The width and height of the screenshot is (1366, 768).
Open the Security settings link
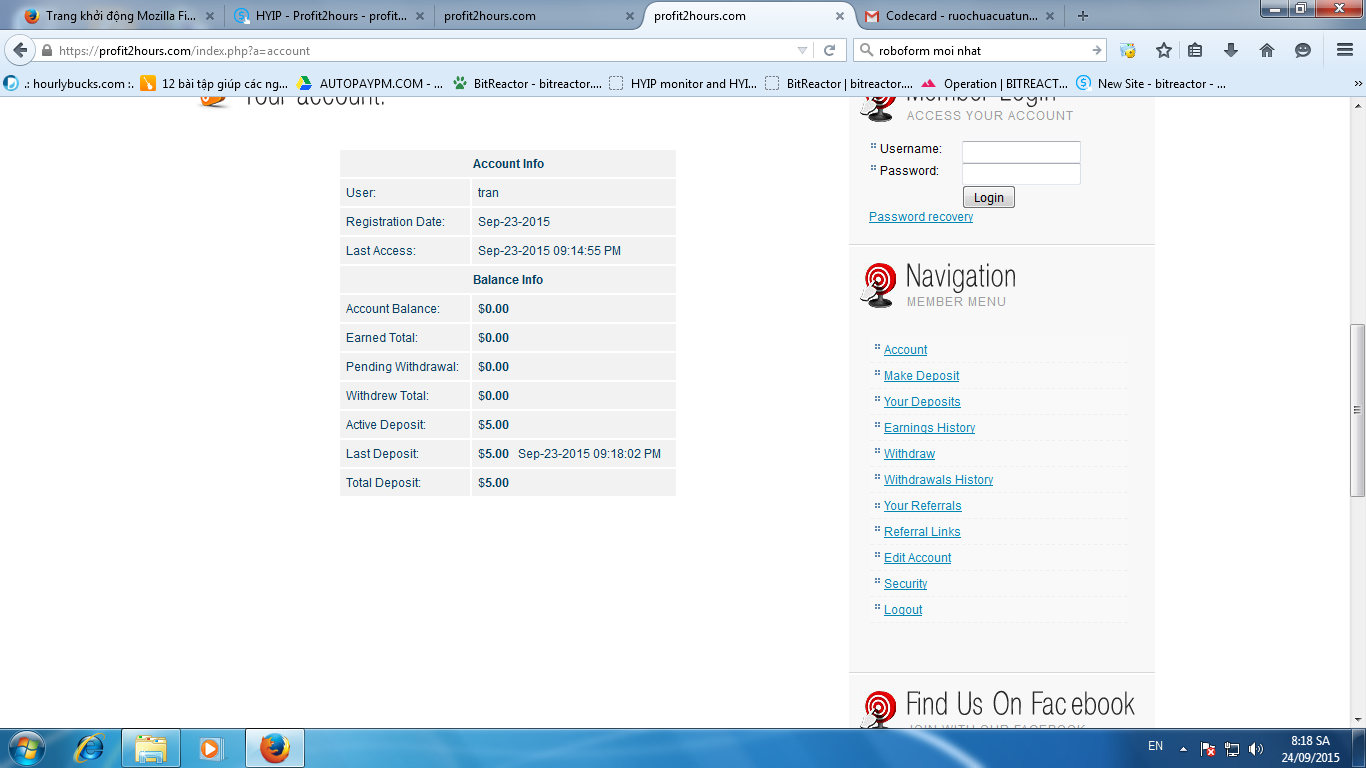tap(906, 584)
